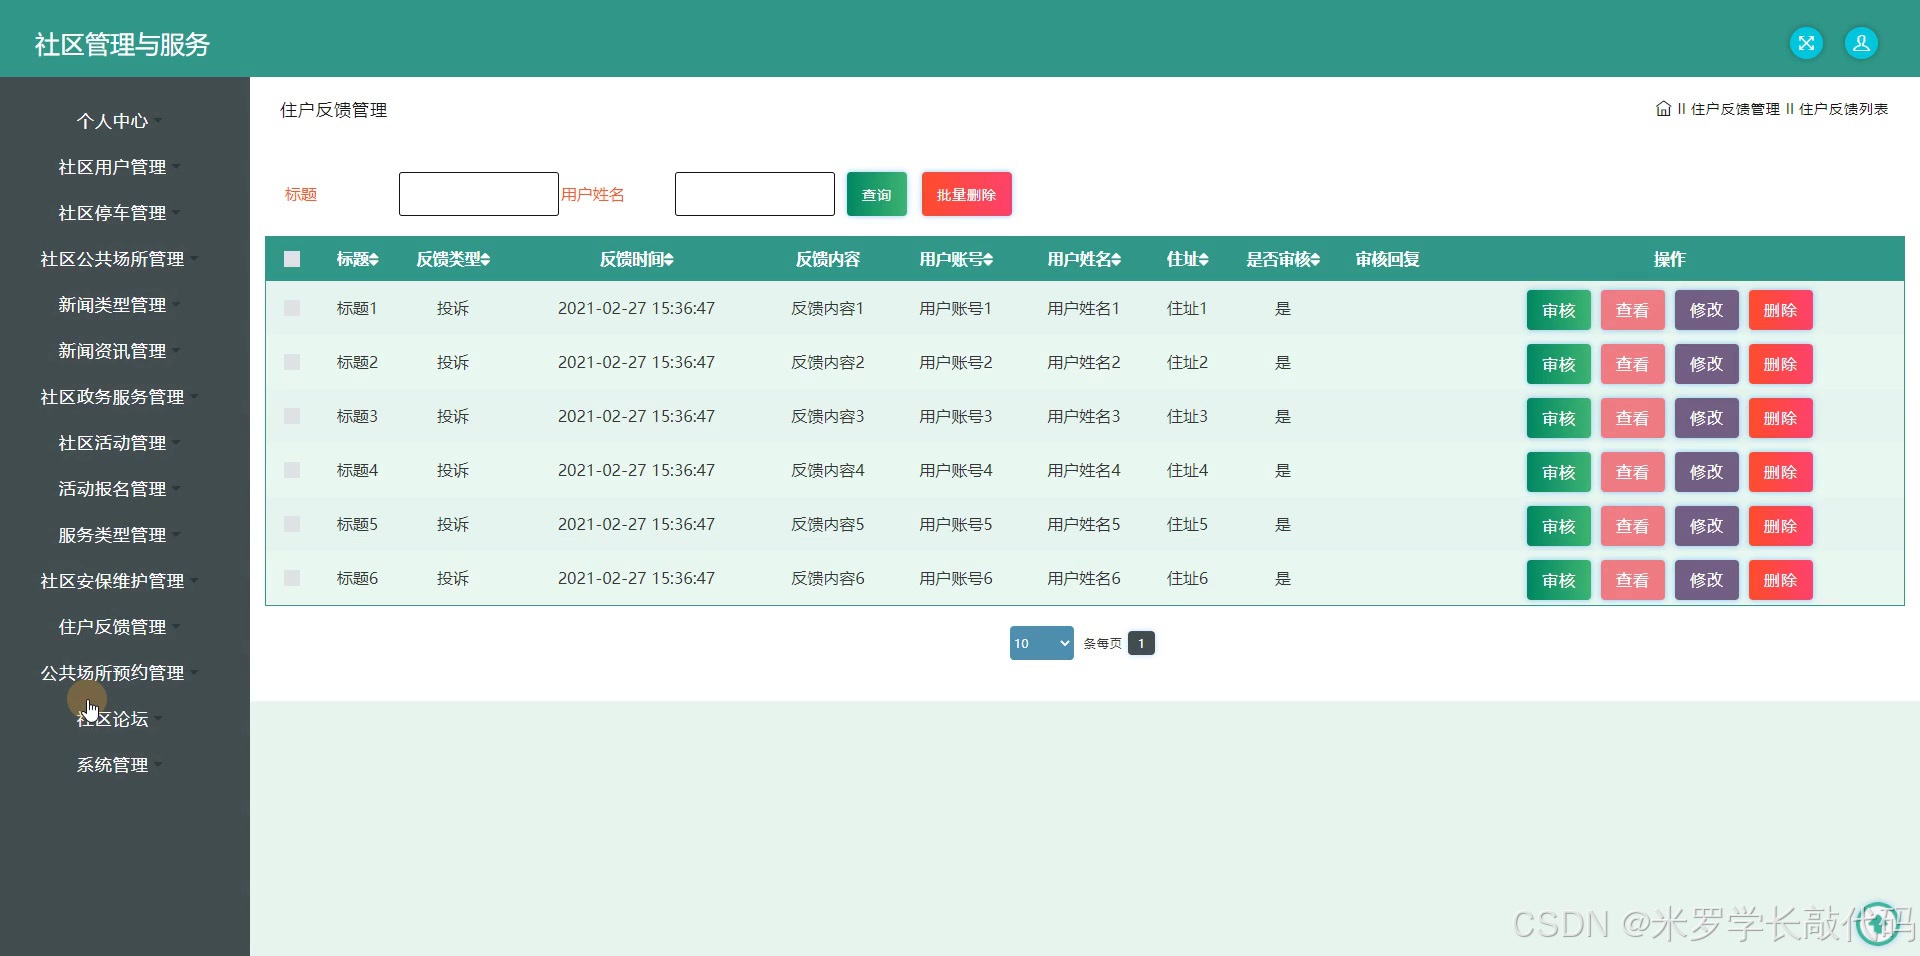Click the home icon in breadcrumb
1920x956 pixels.
(1663, 109)
